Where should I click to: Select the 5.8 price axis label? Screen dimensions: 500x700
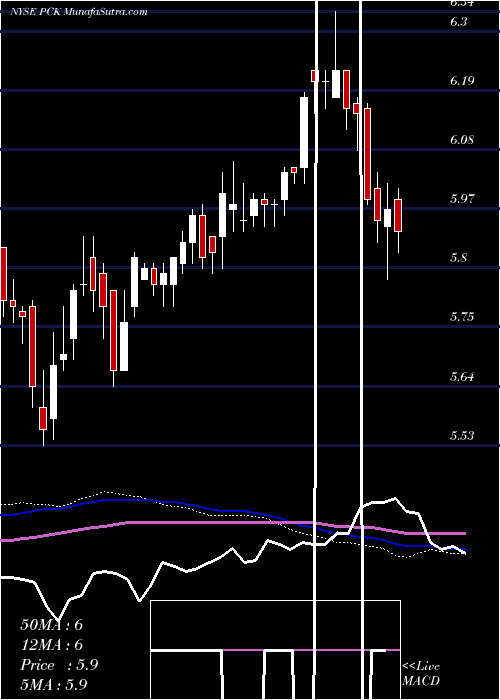(x=458, y=258)
